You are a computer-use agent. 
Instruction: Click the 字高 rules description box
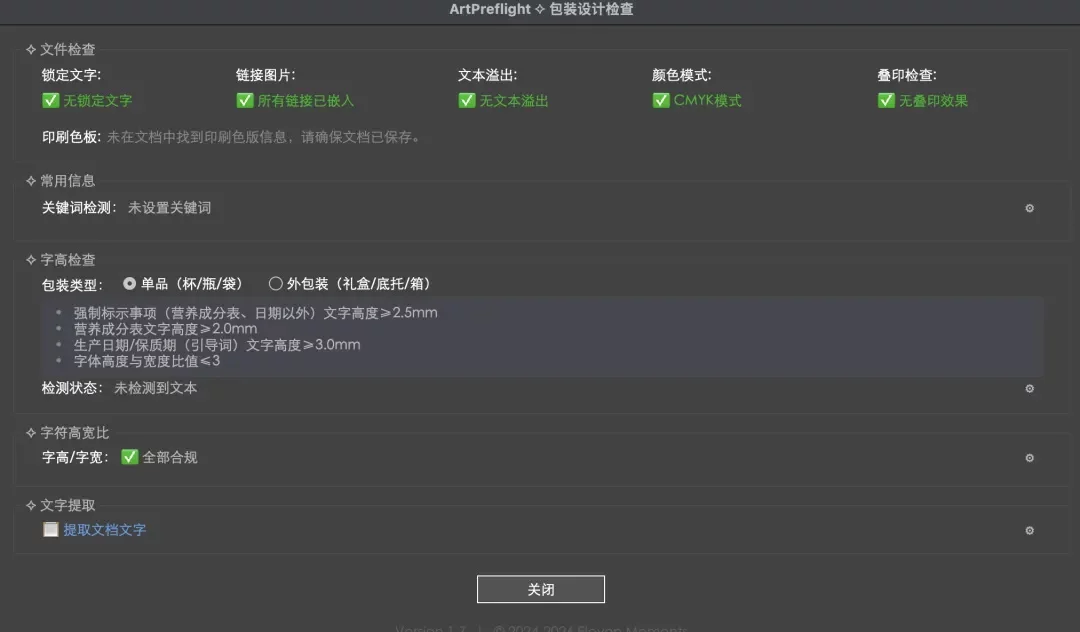click(x=542, y=337)
